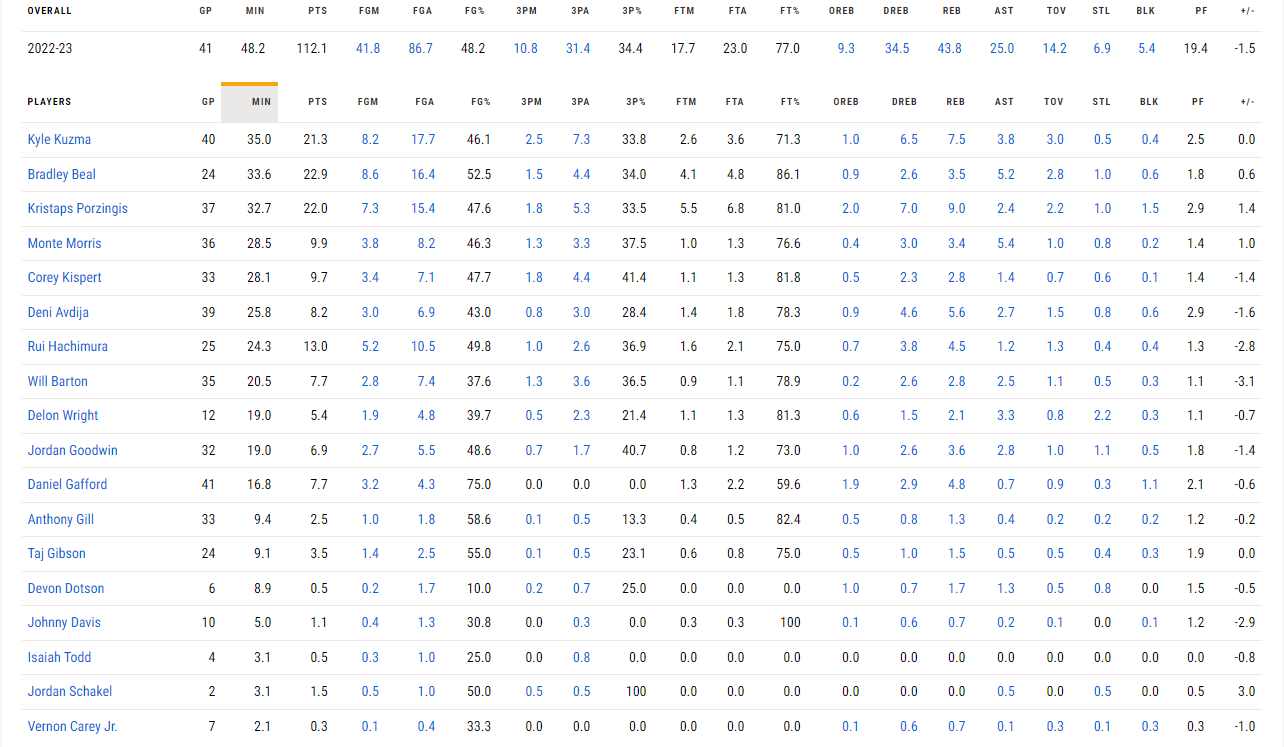This screenshot has width=1284, height=747.
Task: Open the 2022-23 overall FGM value 41.8
Action: click(x=368, y=49)
